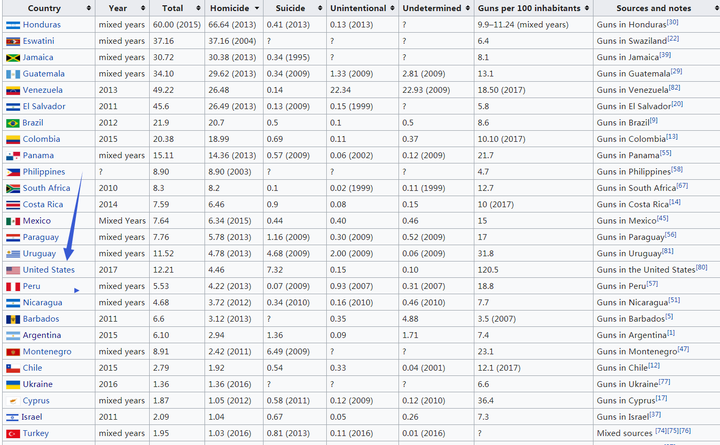
Task: Click the Panama flag icon
Action: (x=13, y=156)
